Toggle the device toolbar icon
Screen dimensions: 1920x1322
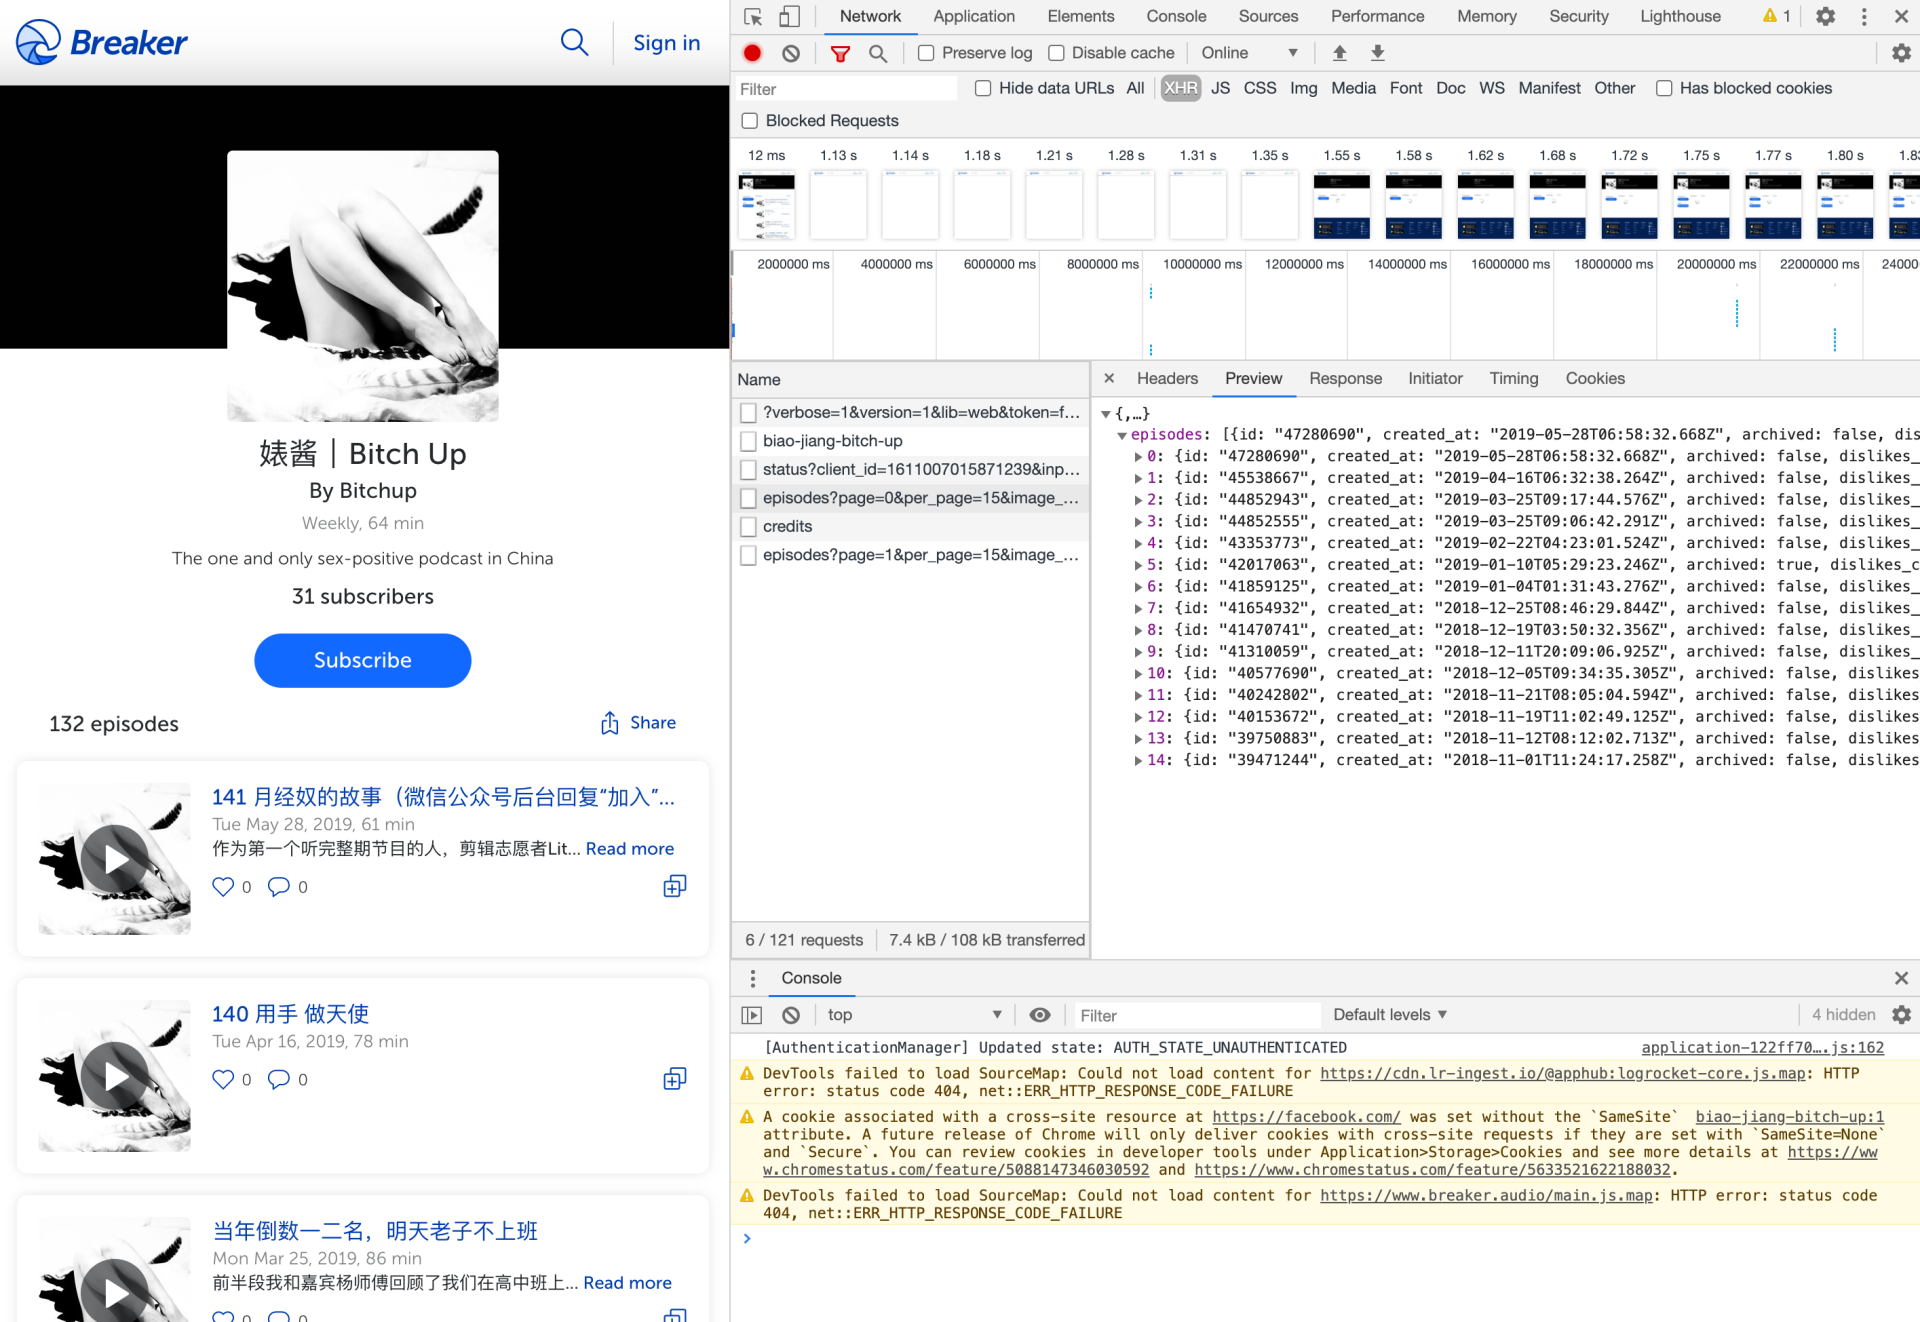tap(789, 16)
